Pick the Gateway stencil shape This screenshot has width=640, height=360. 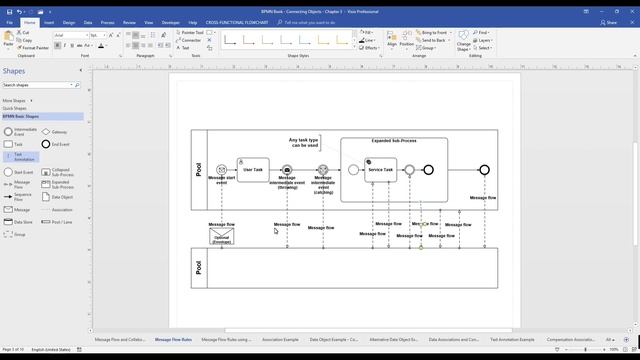[55, 132]
